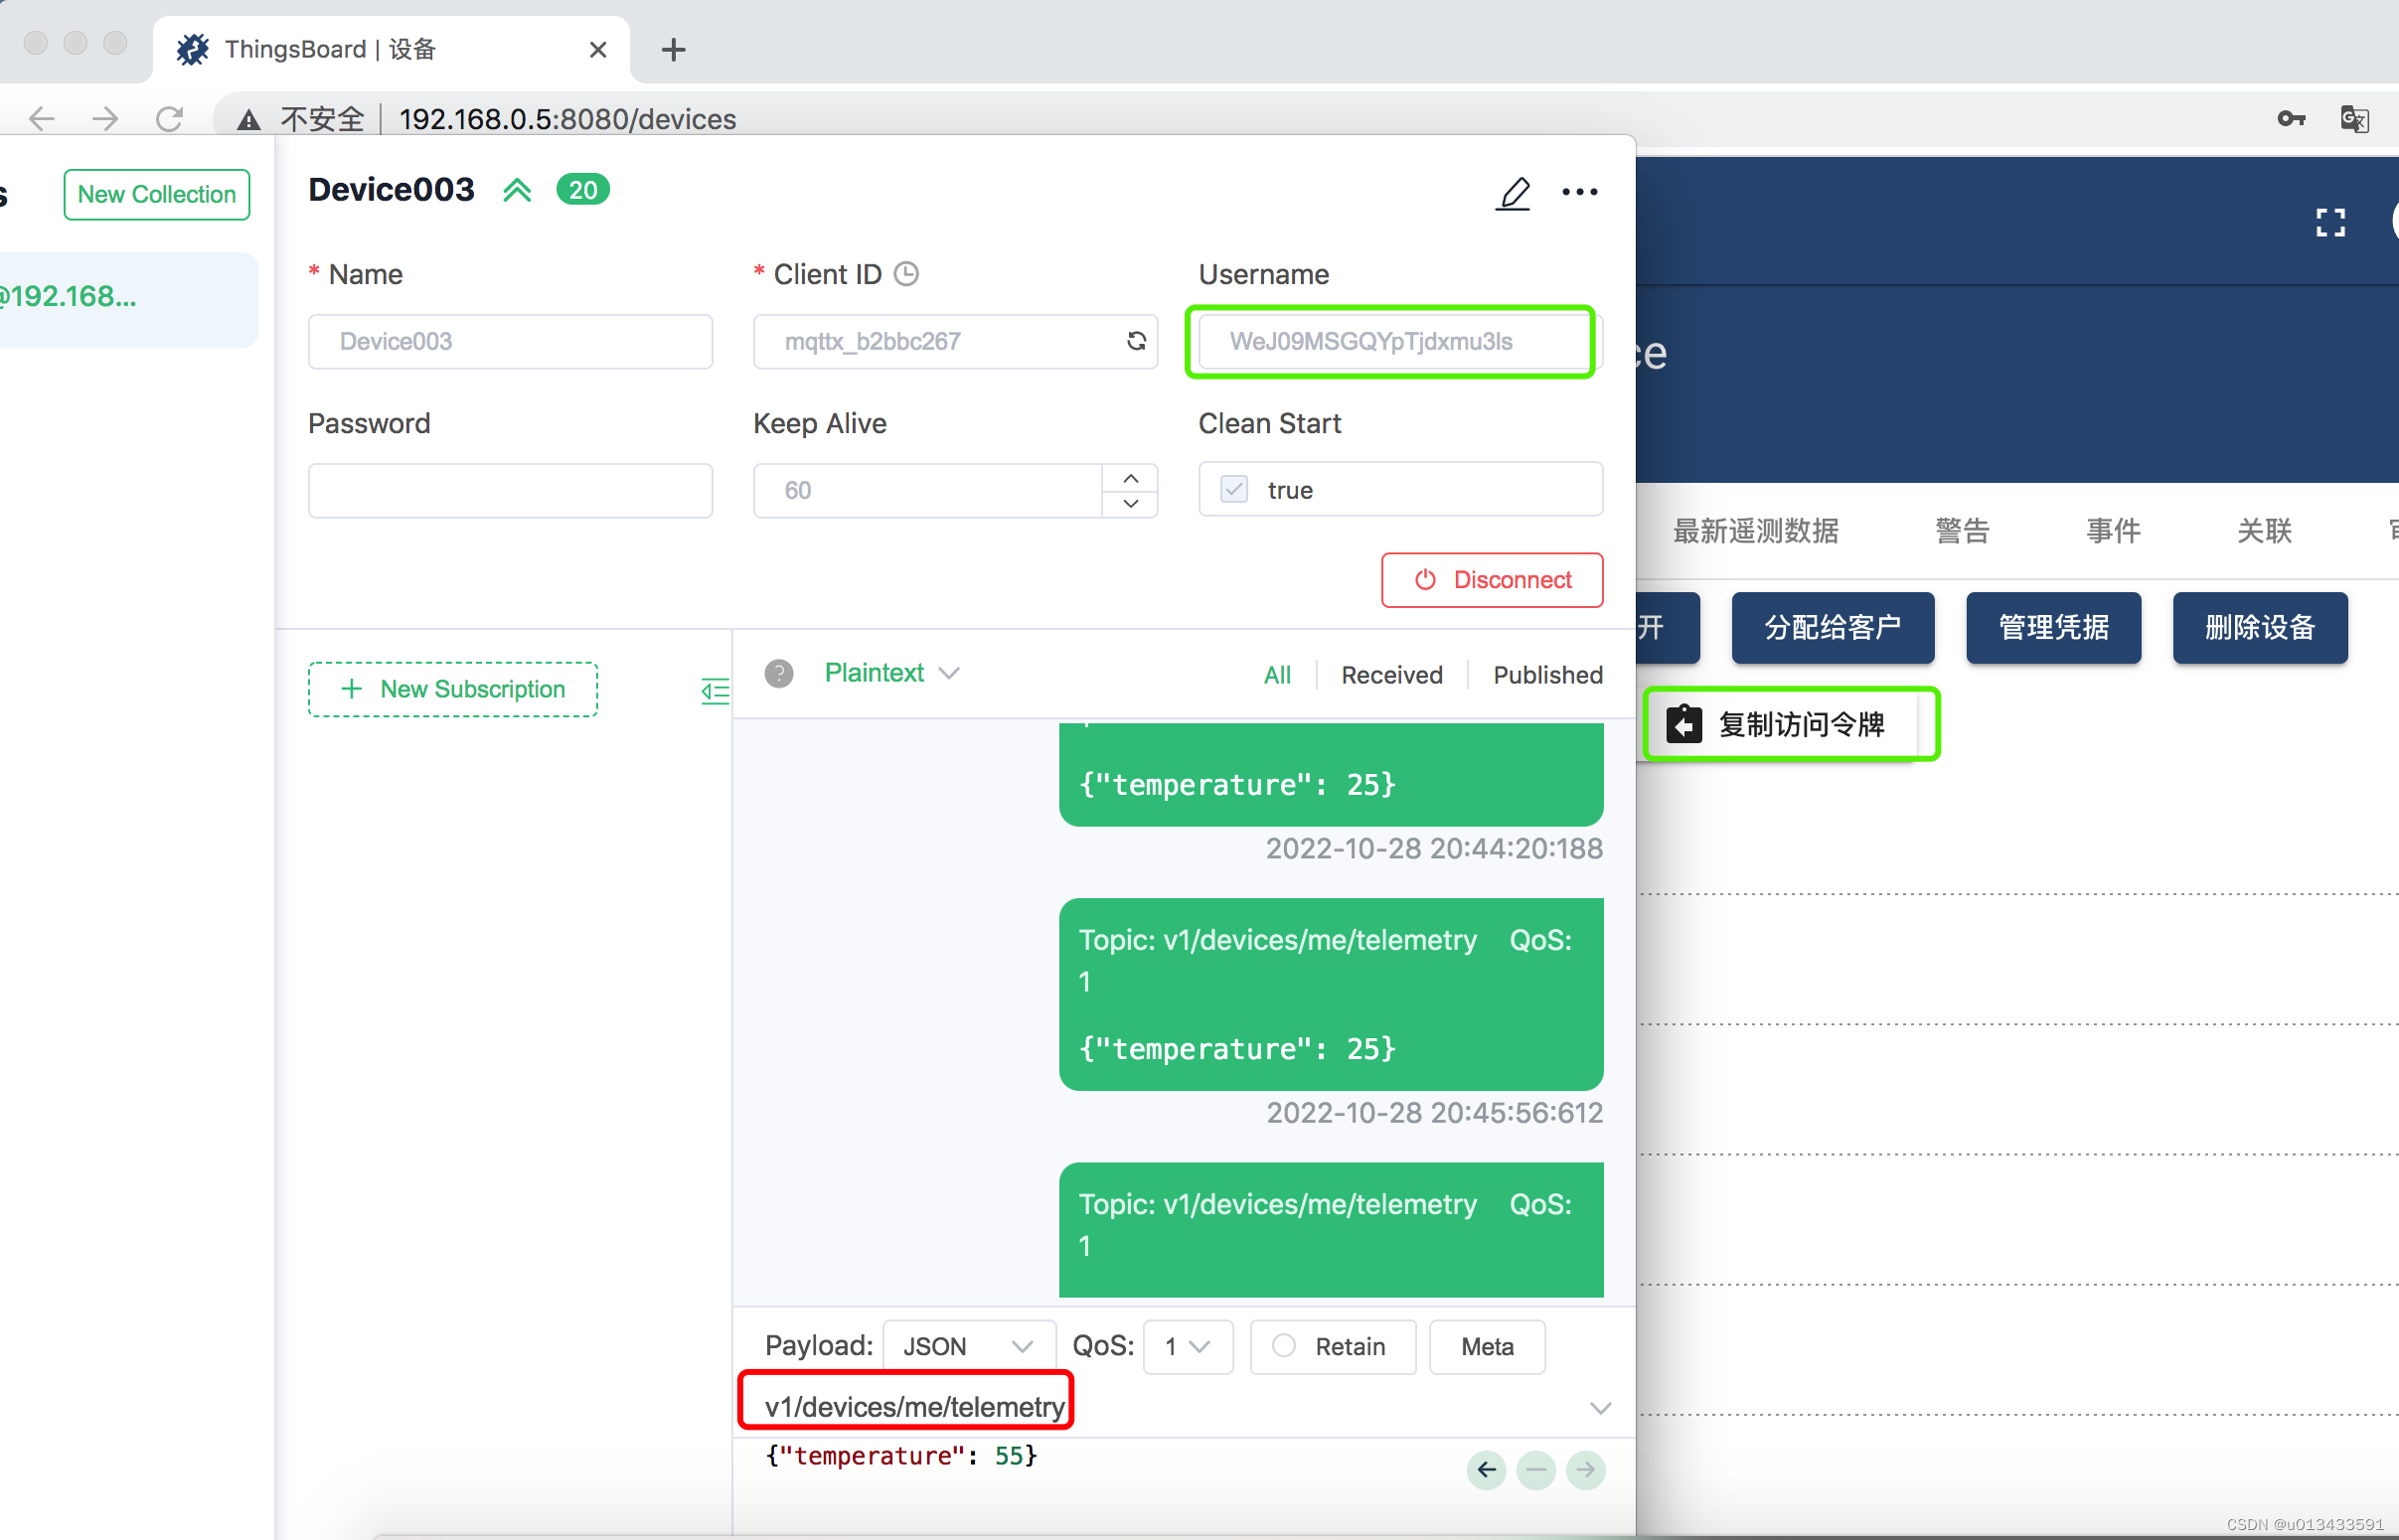Collapse connection details with double chevron icon

pyautogui.click(x=517, y=190)
